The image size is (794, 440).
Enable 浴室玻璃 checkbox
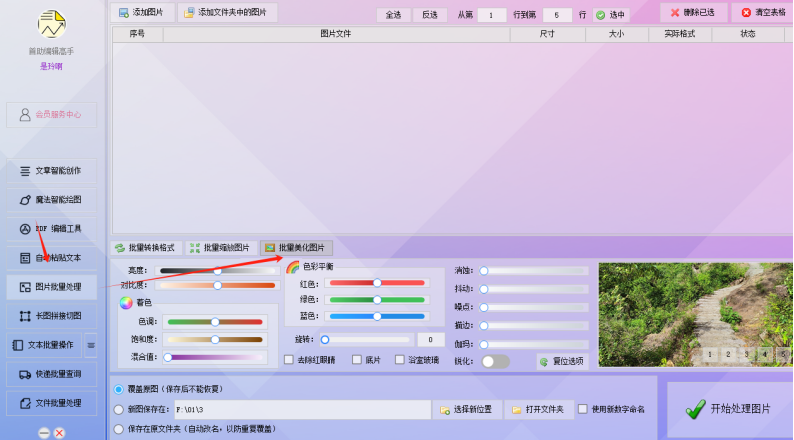tap(400, 359)
